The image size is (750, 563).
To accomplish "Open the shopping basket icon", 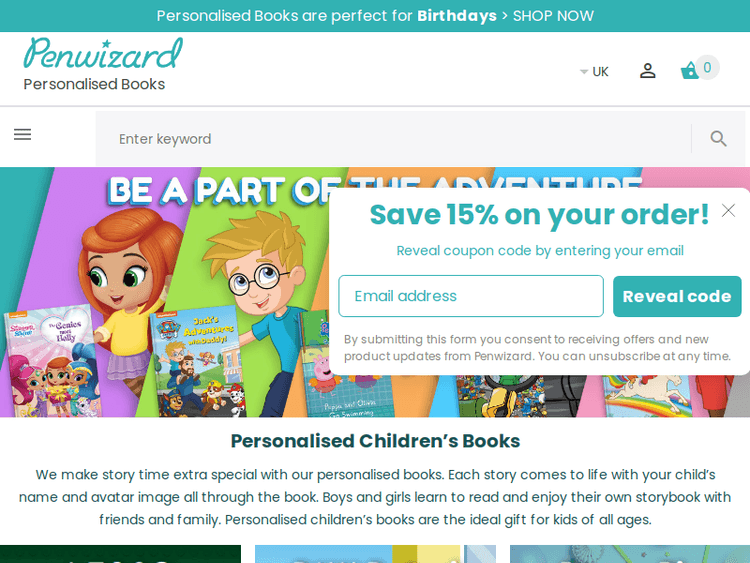I will [689, 71].
